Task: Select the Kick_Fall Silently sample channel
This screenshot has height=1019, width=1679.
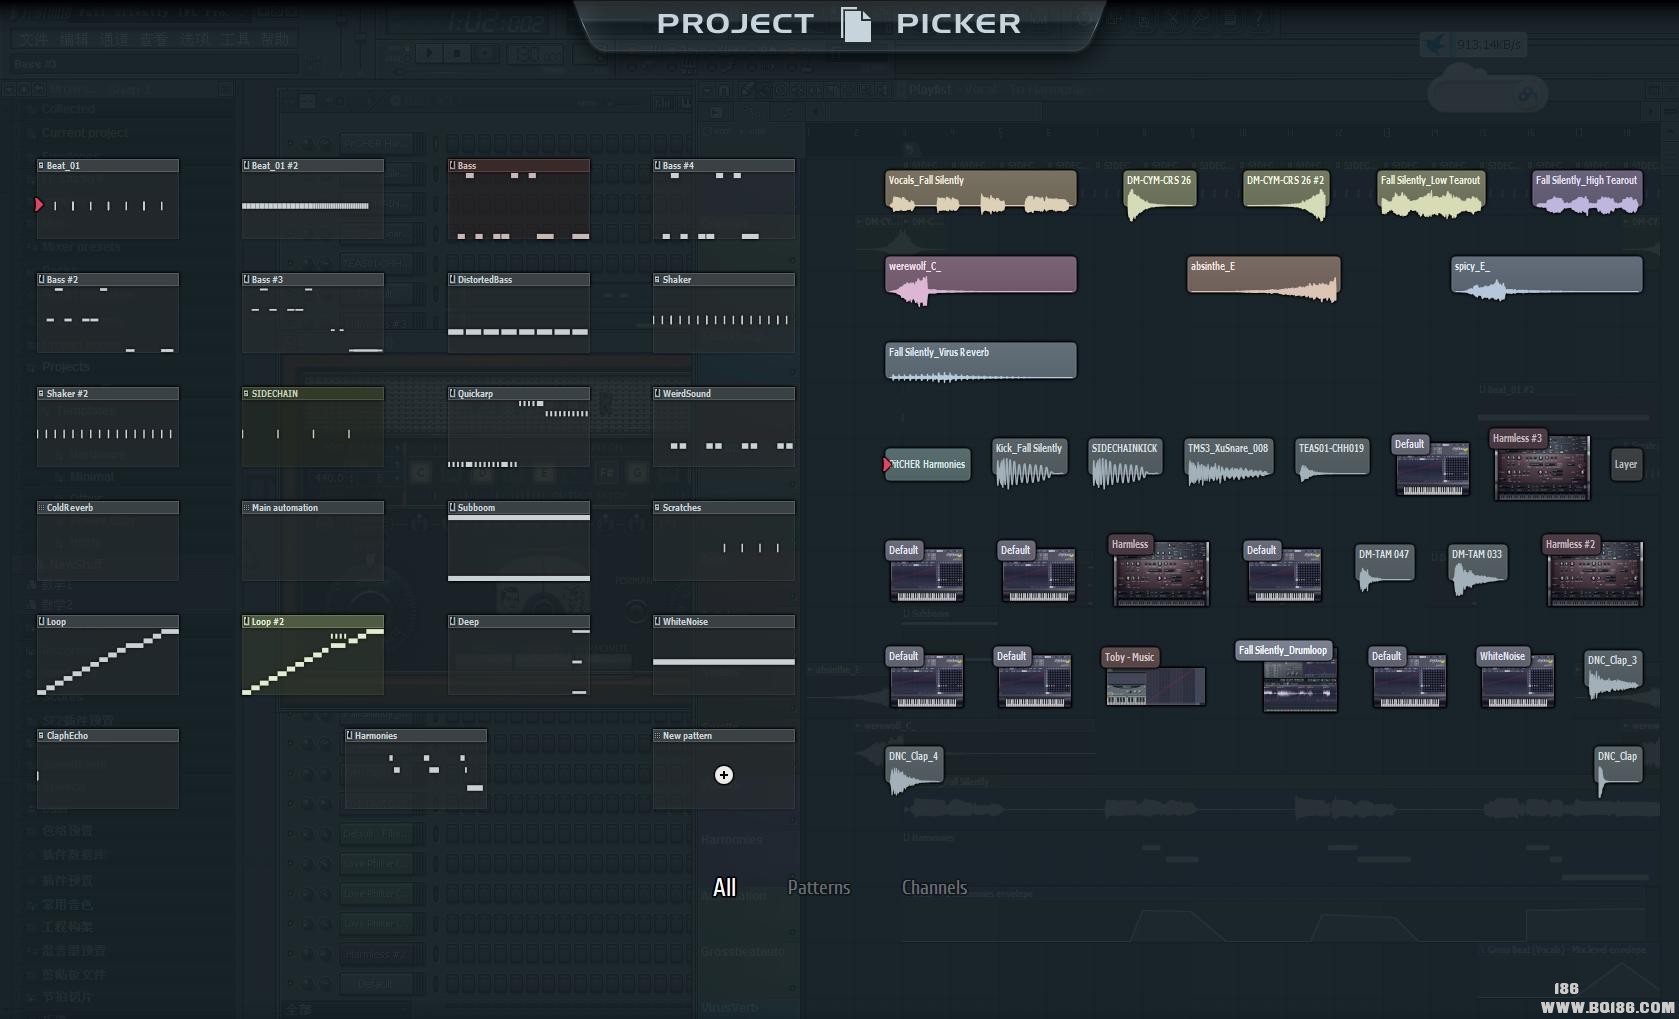Action: point(1029,464)
